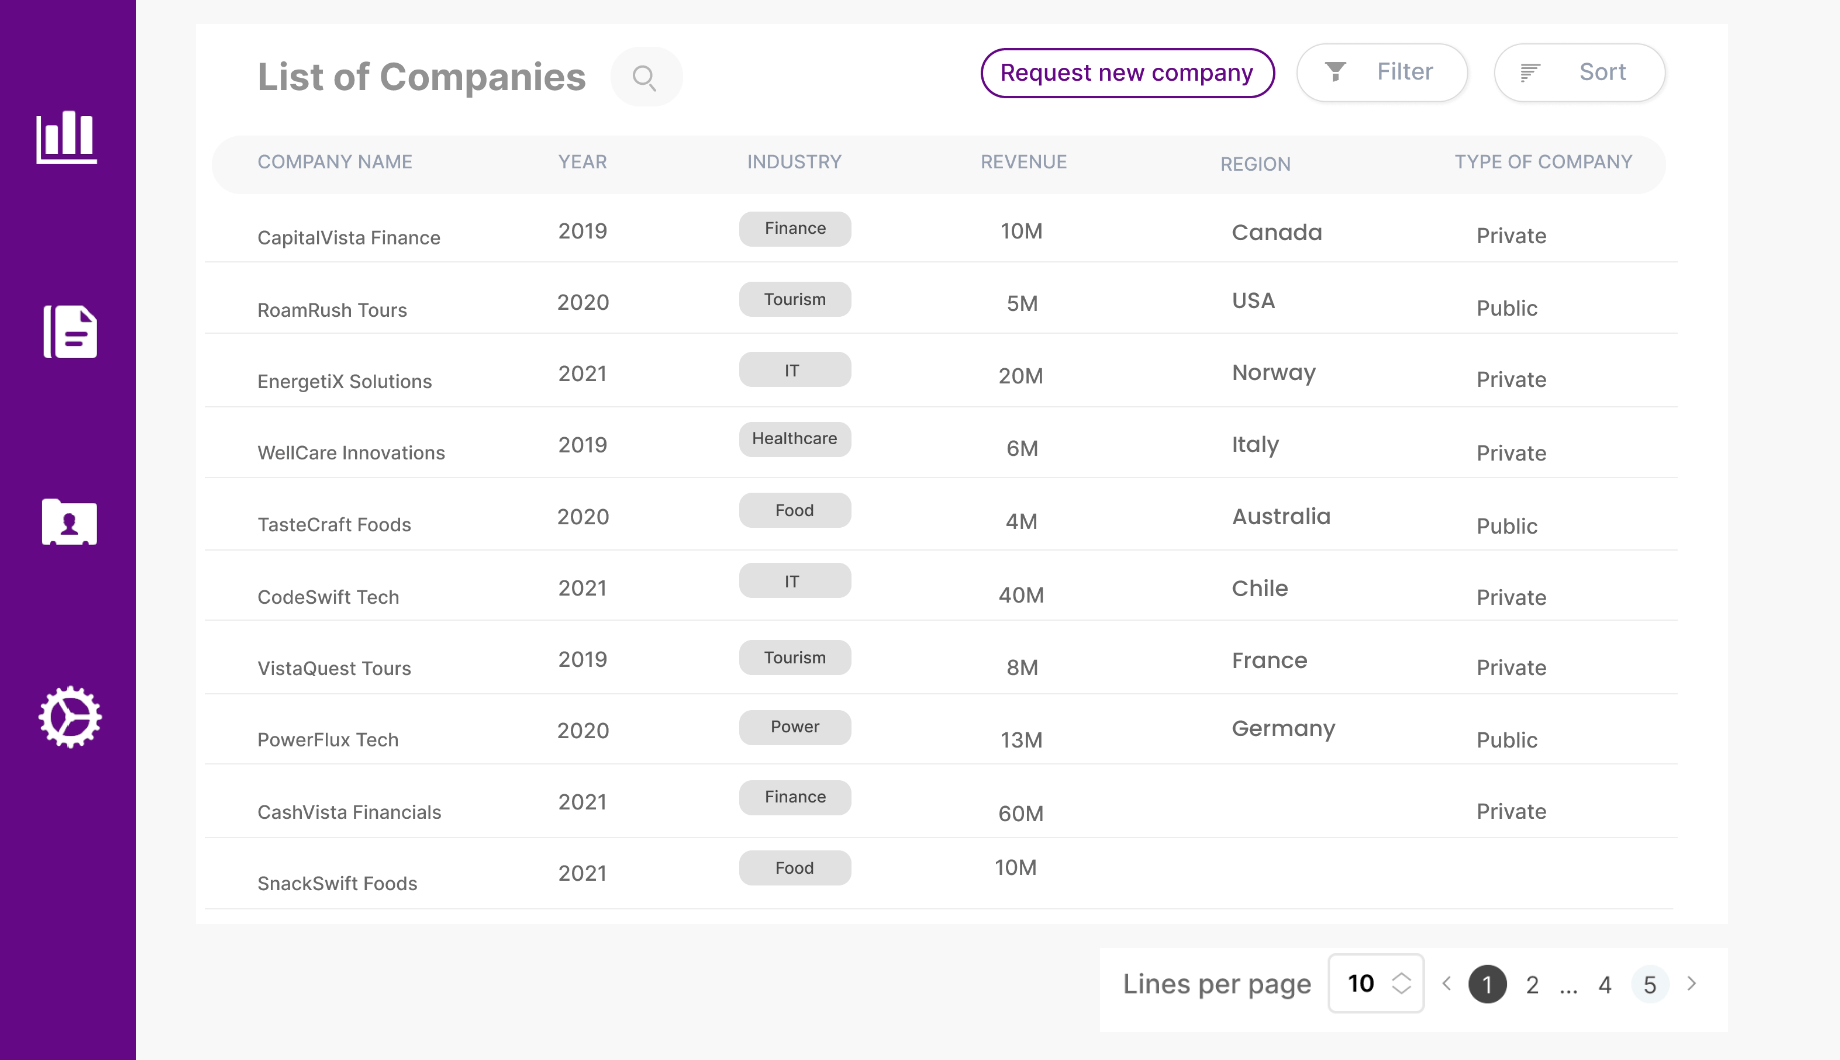1840x1060 pixels.
Task: Click the Request new company button
Action: [x=1127, y=72]
